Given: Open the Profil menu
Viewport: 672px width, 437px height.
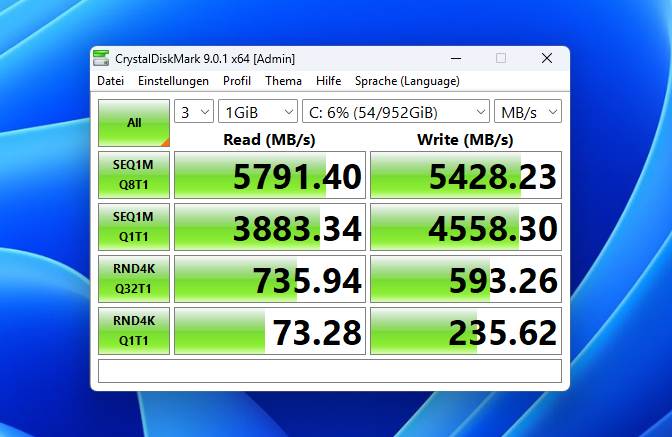Looking at the screenshot, I should [x=237, y=81].
